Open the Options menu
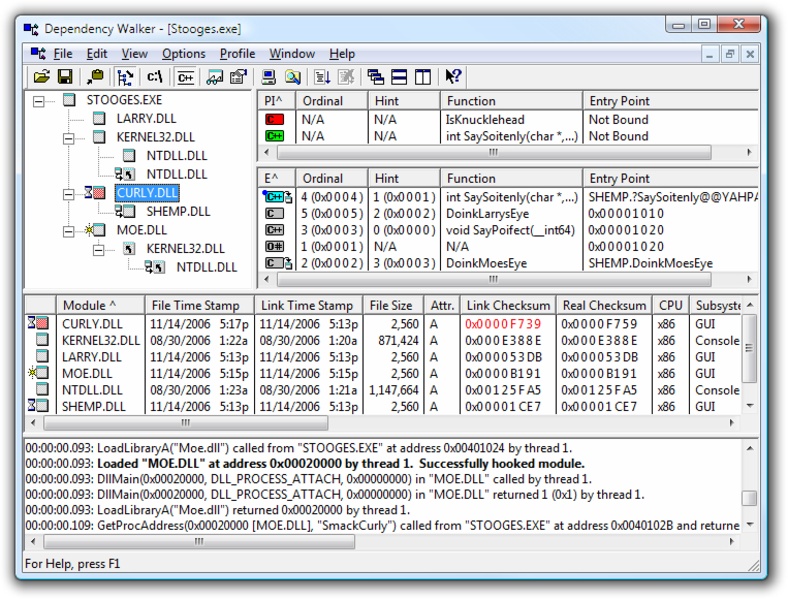788x600 pixels. coord(183,54)
